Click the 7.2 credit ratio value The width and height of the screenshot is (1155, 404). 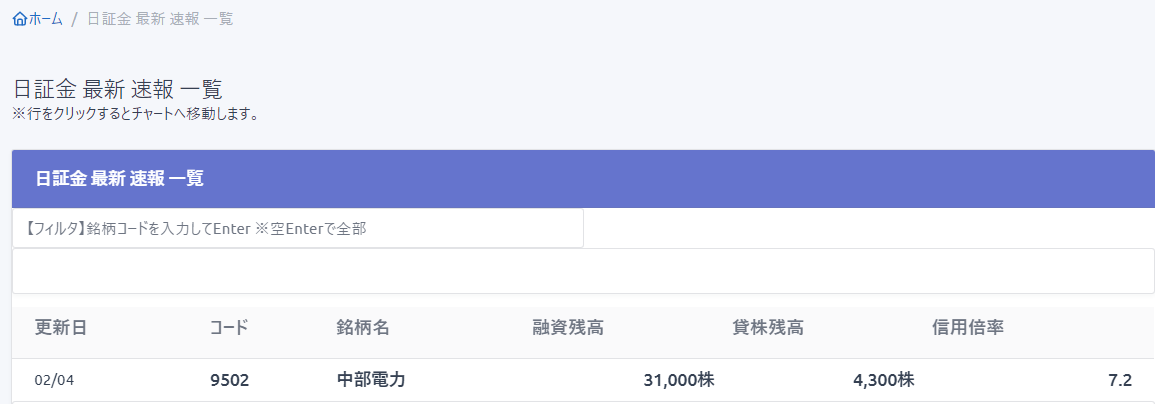(1120, 380)
